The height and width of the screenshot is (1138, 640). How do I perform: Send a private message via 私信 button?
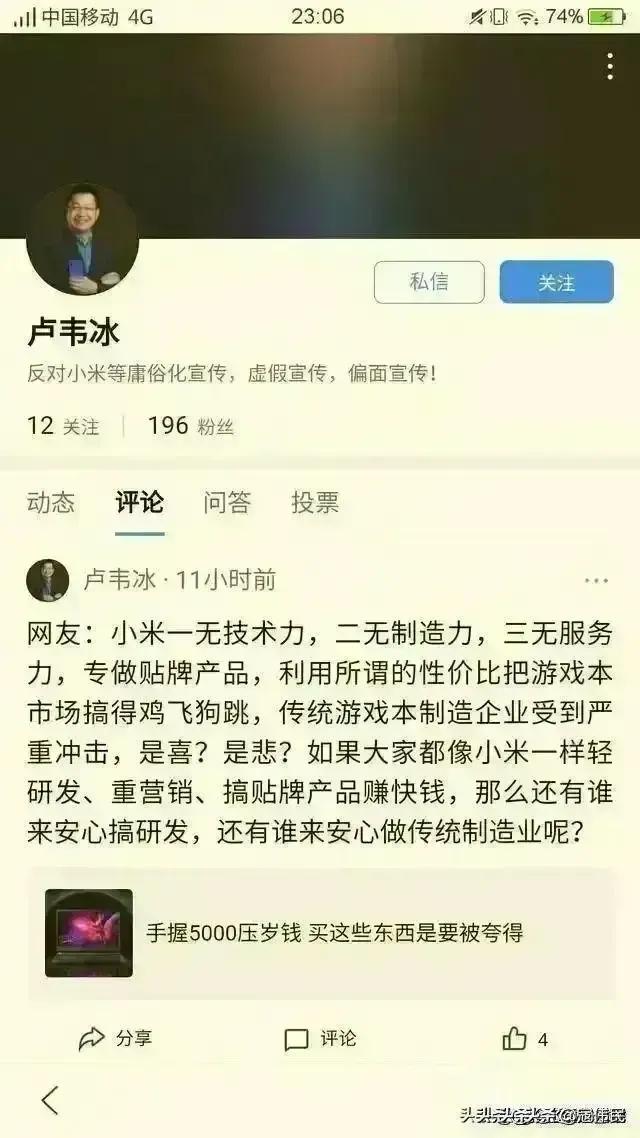point(429,282)
